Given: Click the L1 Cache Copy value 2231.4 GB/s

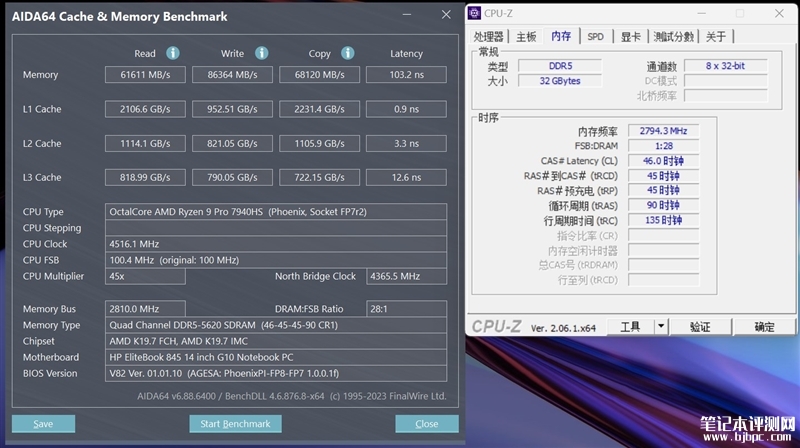Looking at the screenshot, I should 319,109.
